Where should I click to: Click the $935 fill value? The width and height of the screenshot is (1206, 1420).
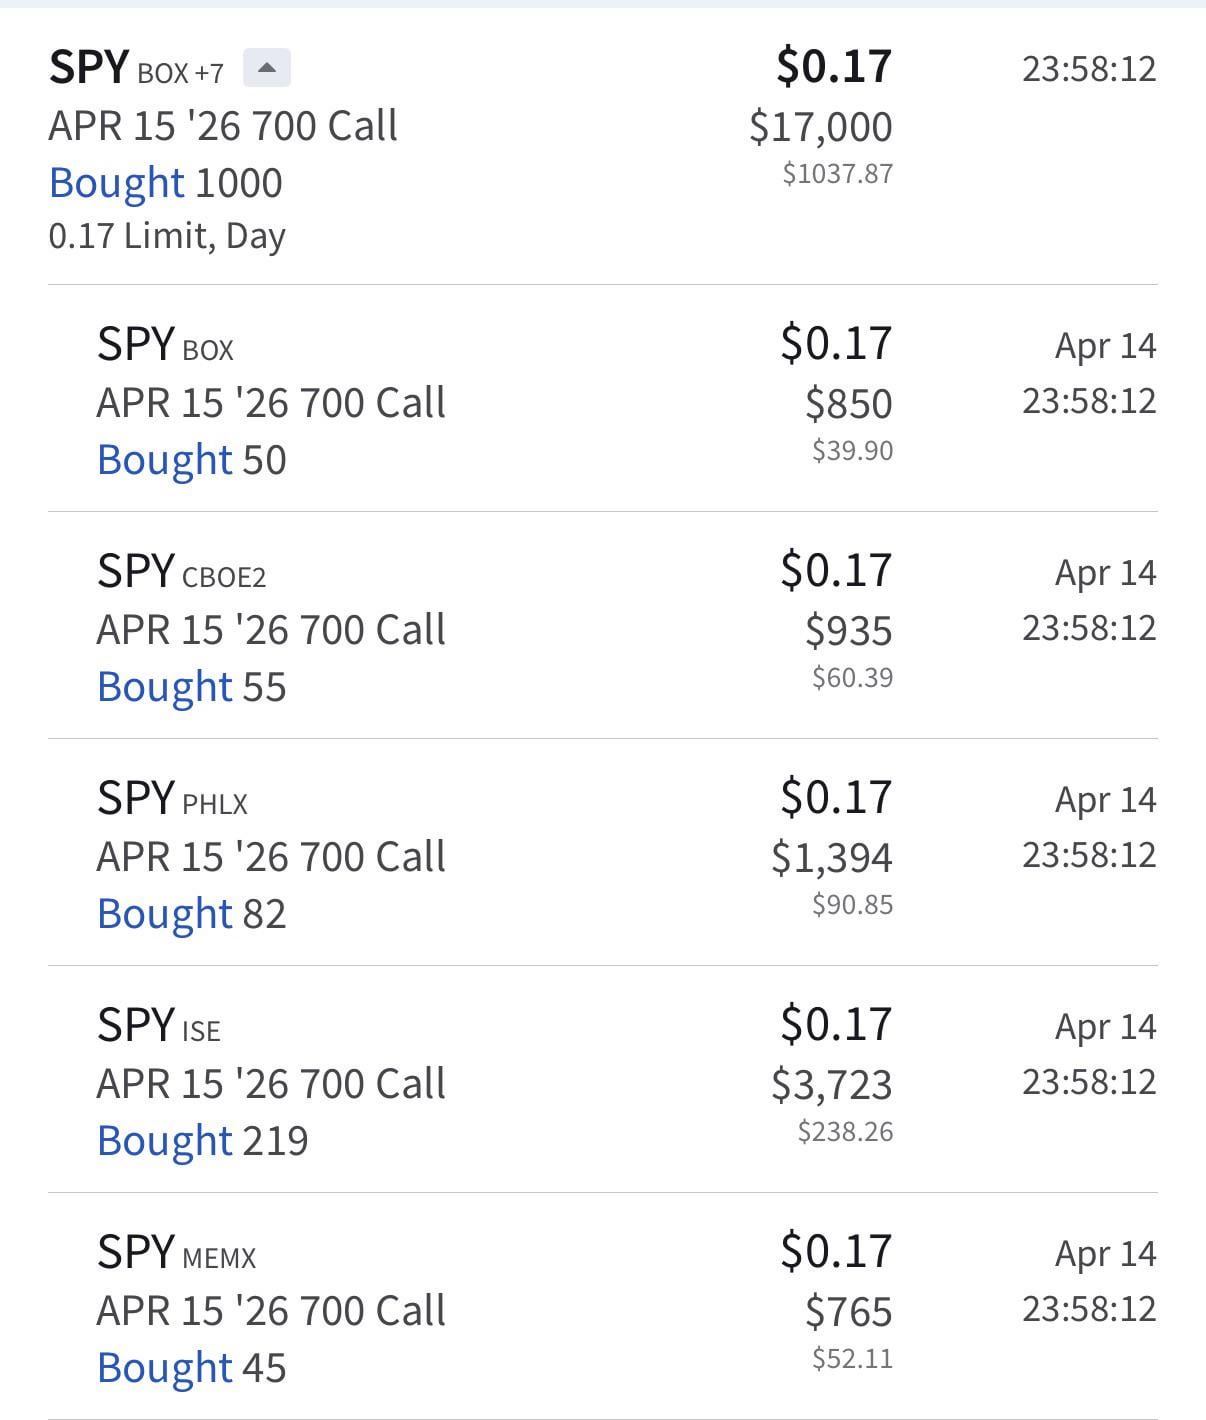(848, 631)
